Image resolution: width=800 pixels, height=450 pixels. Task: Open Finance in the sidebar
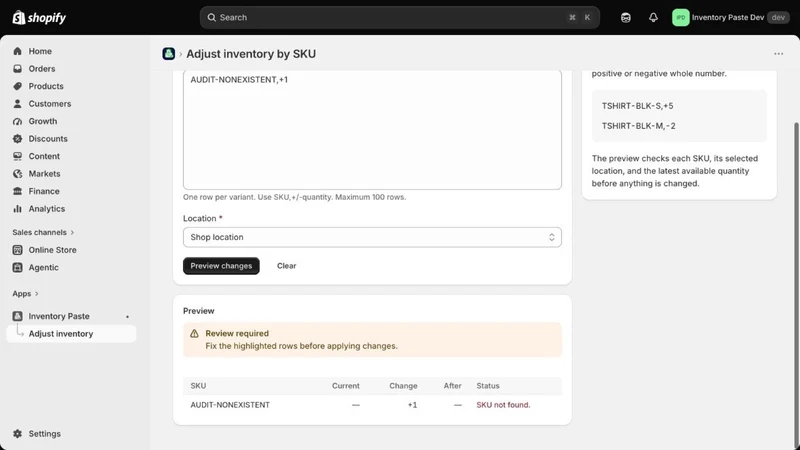pyautogui.click(x=44, y=191)
